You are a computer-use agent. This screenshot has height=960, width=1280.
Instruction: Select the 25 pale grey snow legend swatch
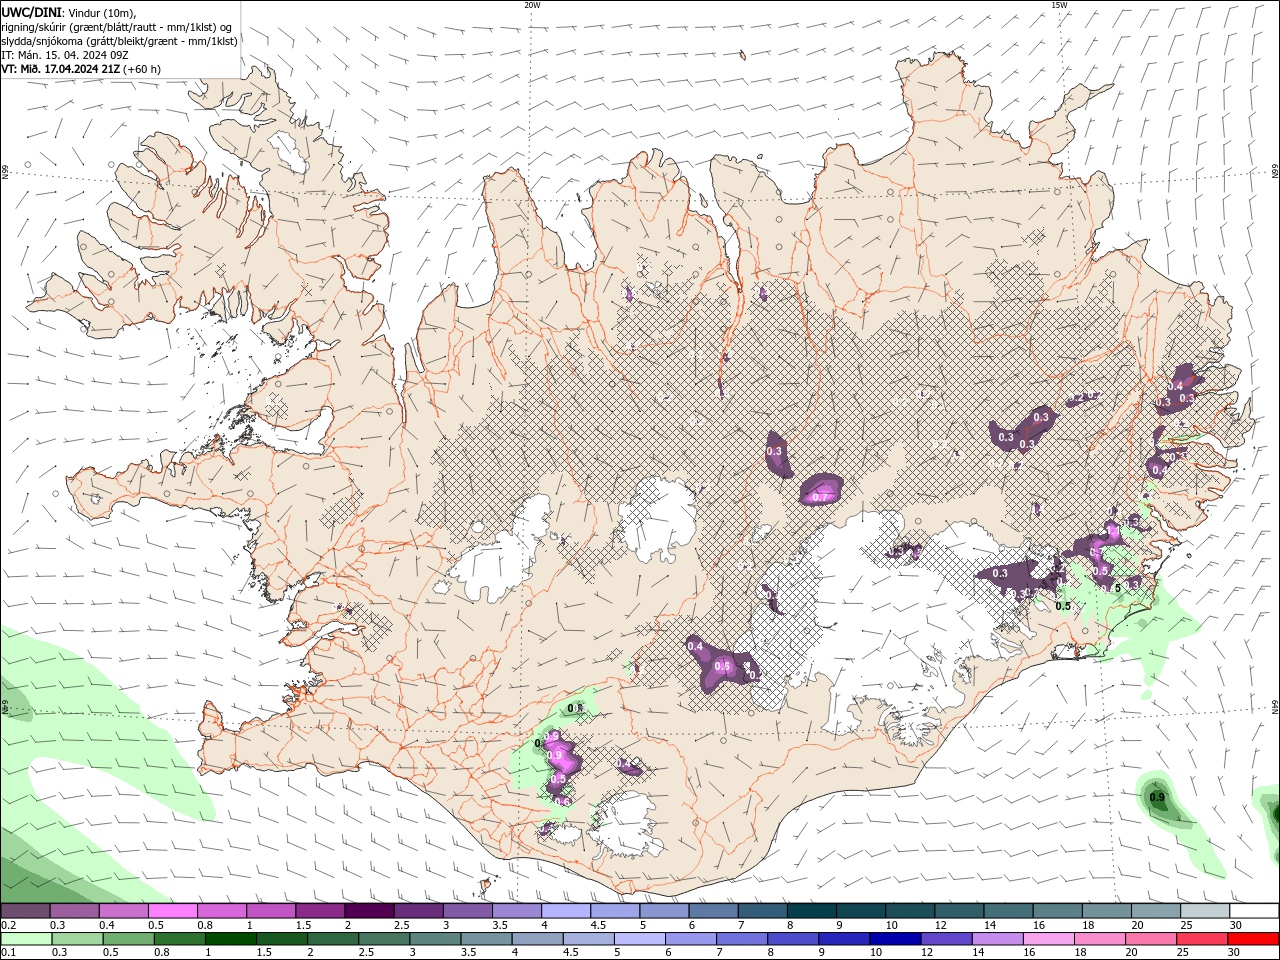point(1205,911)
